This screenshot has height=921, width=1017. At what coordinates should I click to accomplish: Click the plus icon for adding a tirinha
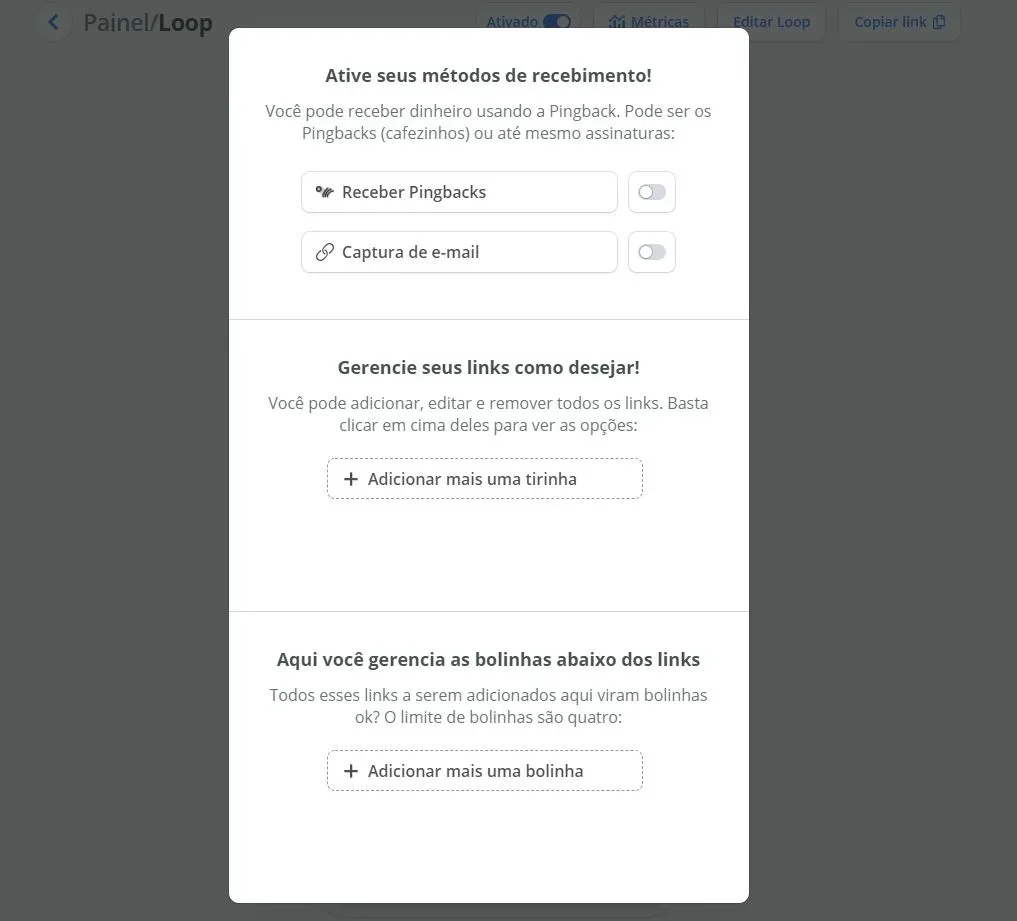(x=351, y=479)
